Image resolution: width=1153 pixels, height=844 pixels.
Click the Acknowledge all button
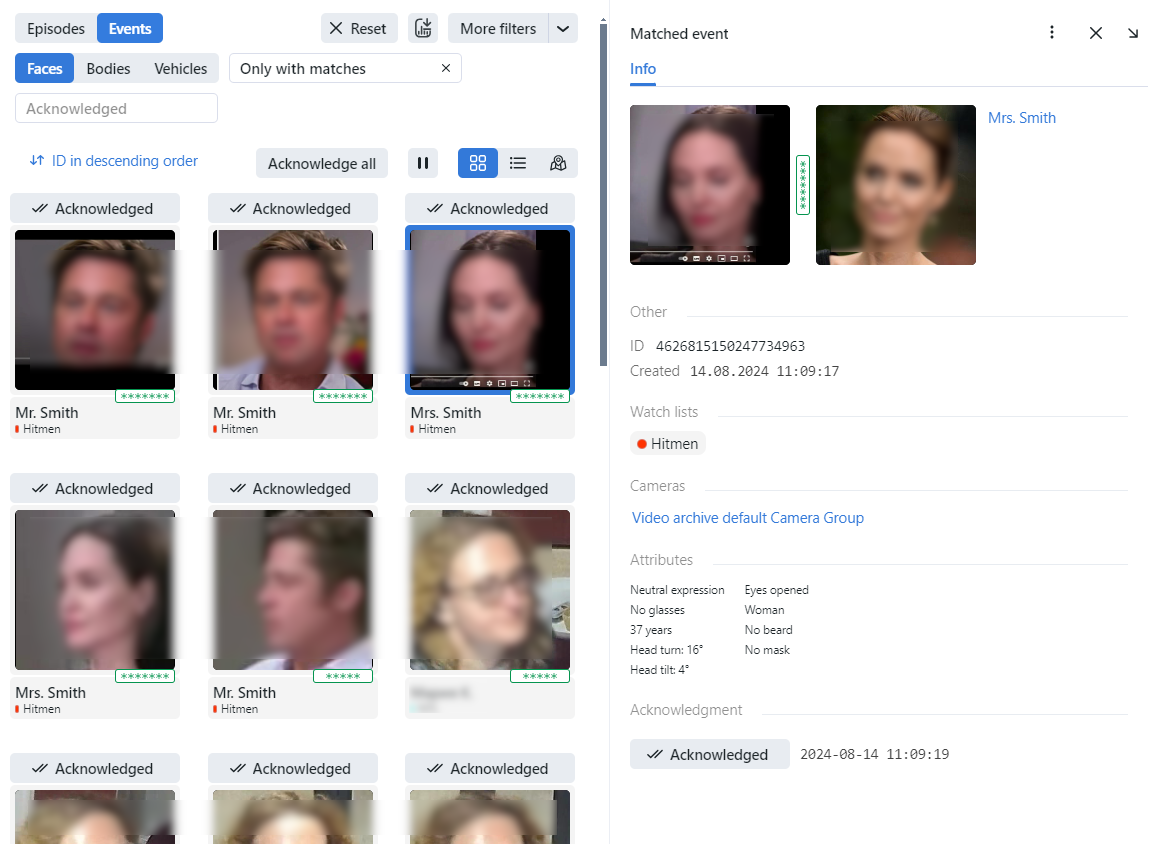[321, 163]
